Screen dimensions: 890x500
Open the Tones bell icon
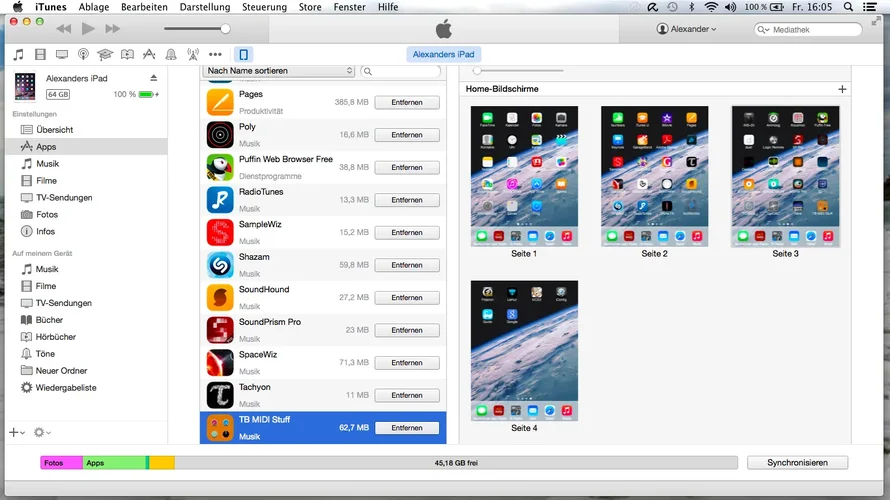click(171, 54)
